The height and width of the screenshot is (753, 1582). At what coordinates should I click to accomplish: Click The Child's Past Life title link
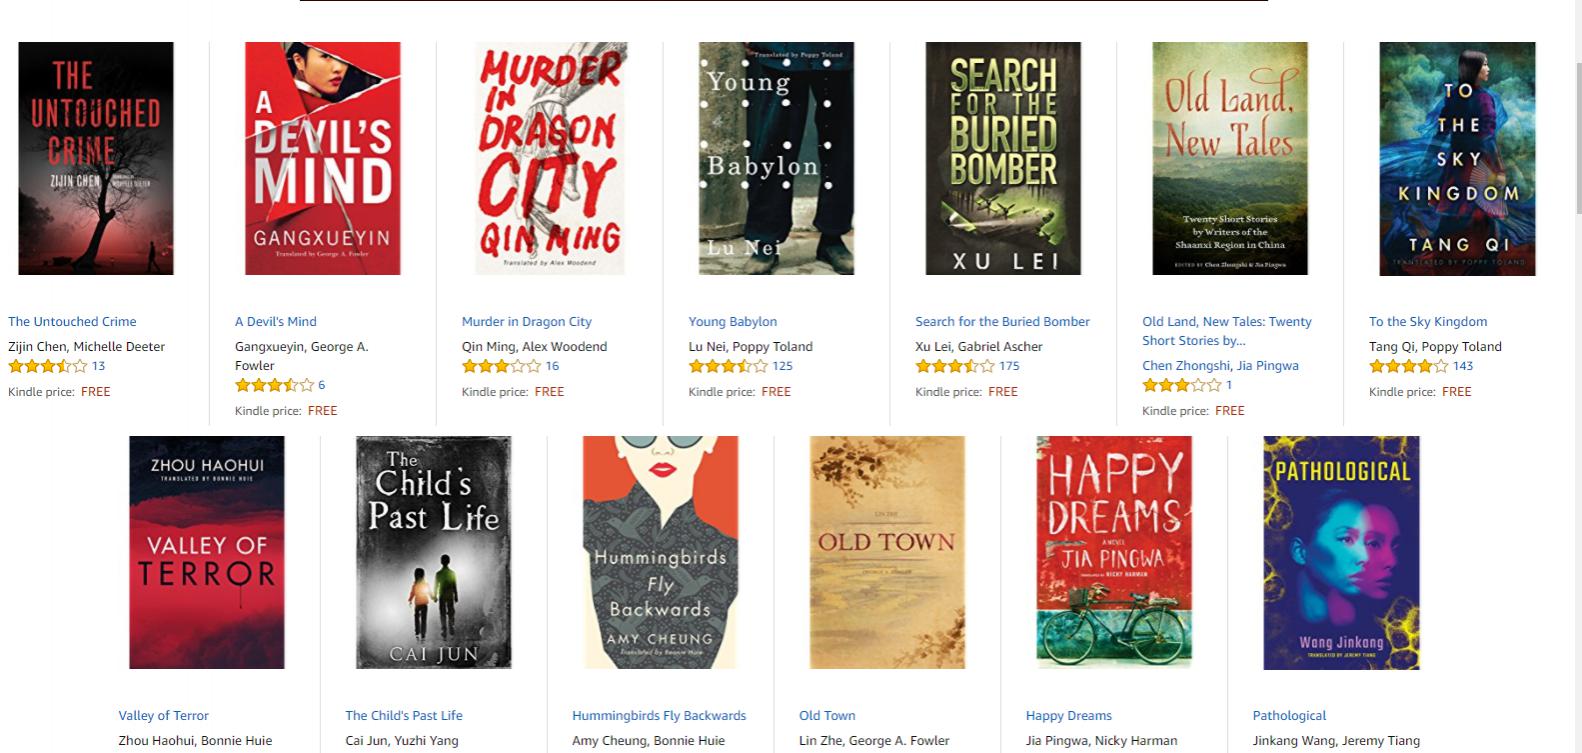point(404,715)
